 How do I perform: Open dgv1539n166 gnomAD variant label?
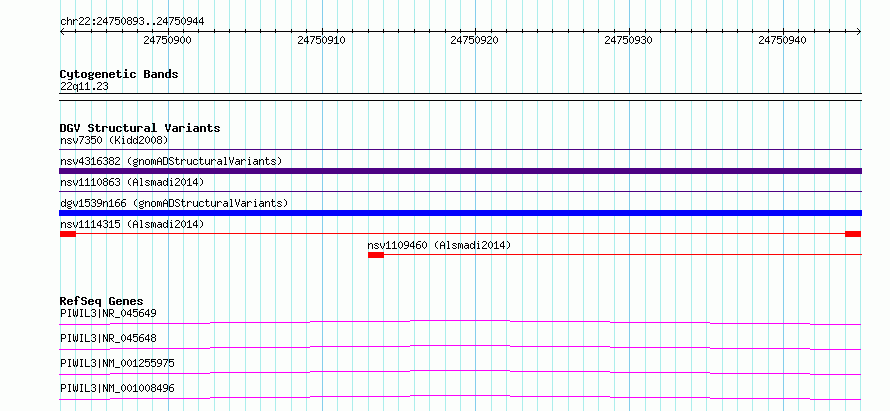174,203
